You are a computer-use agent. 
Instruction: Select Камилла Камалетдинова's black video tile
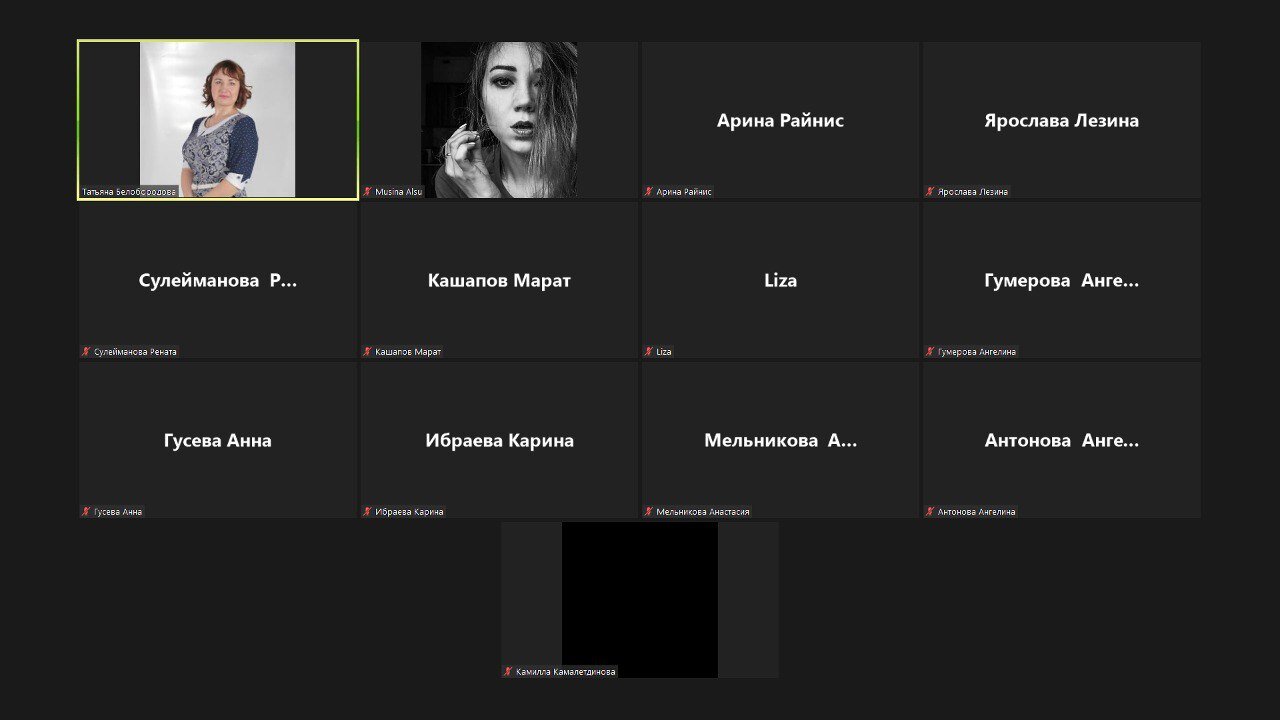(x=640, y=600)
